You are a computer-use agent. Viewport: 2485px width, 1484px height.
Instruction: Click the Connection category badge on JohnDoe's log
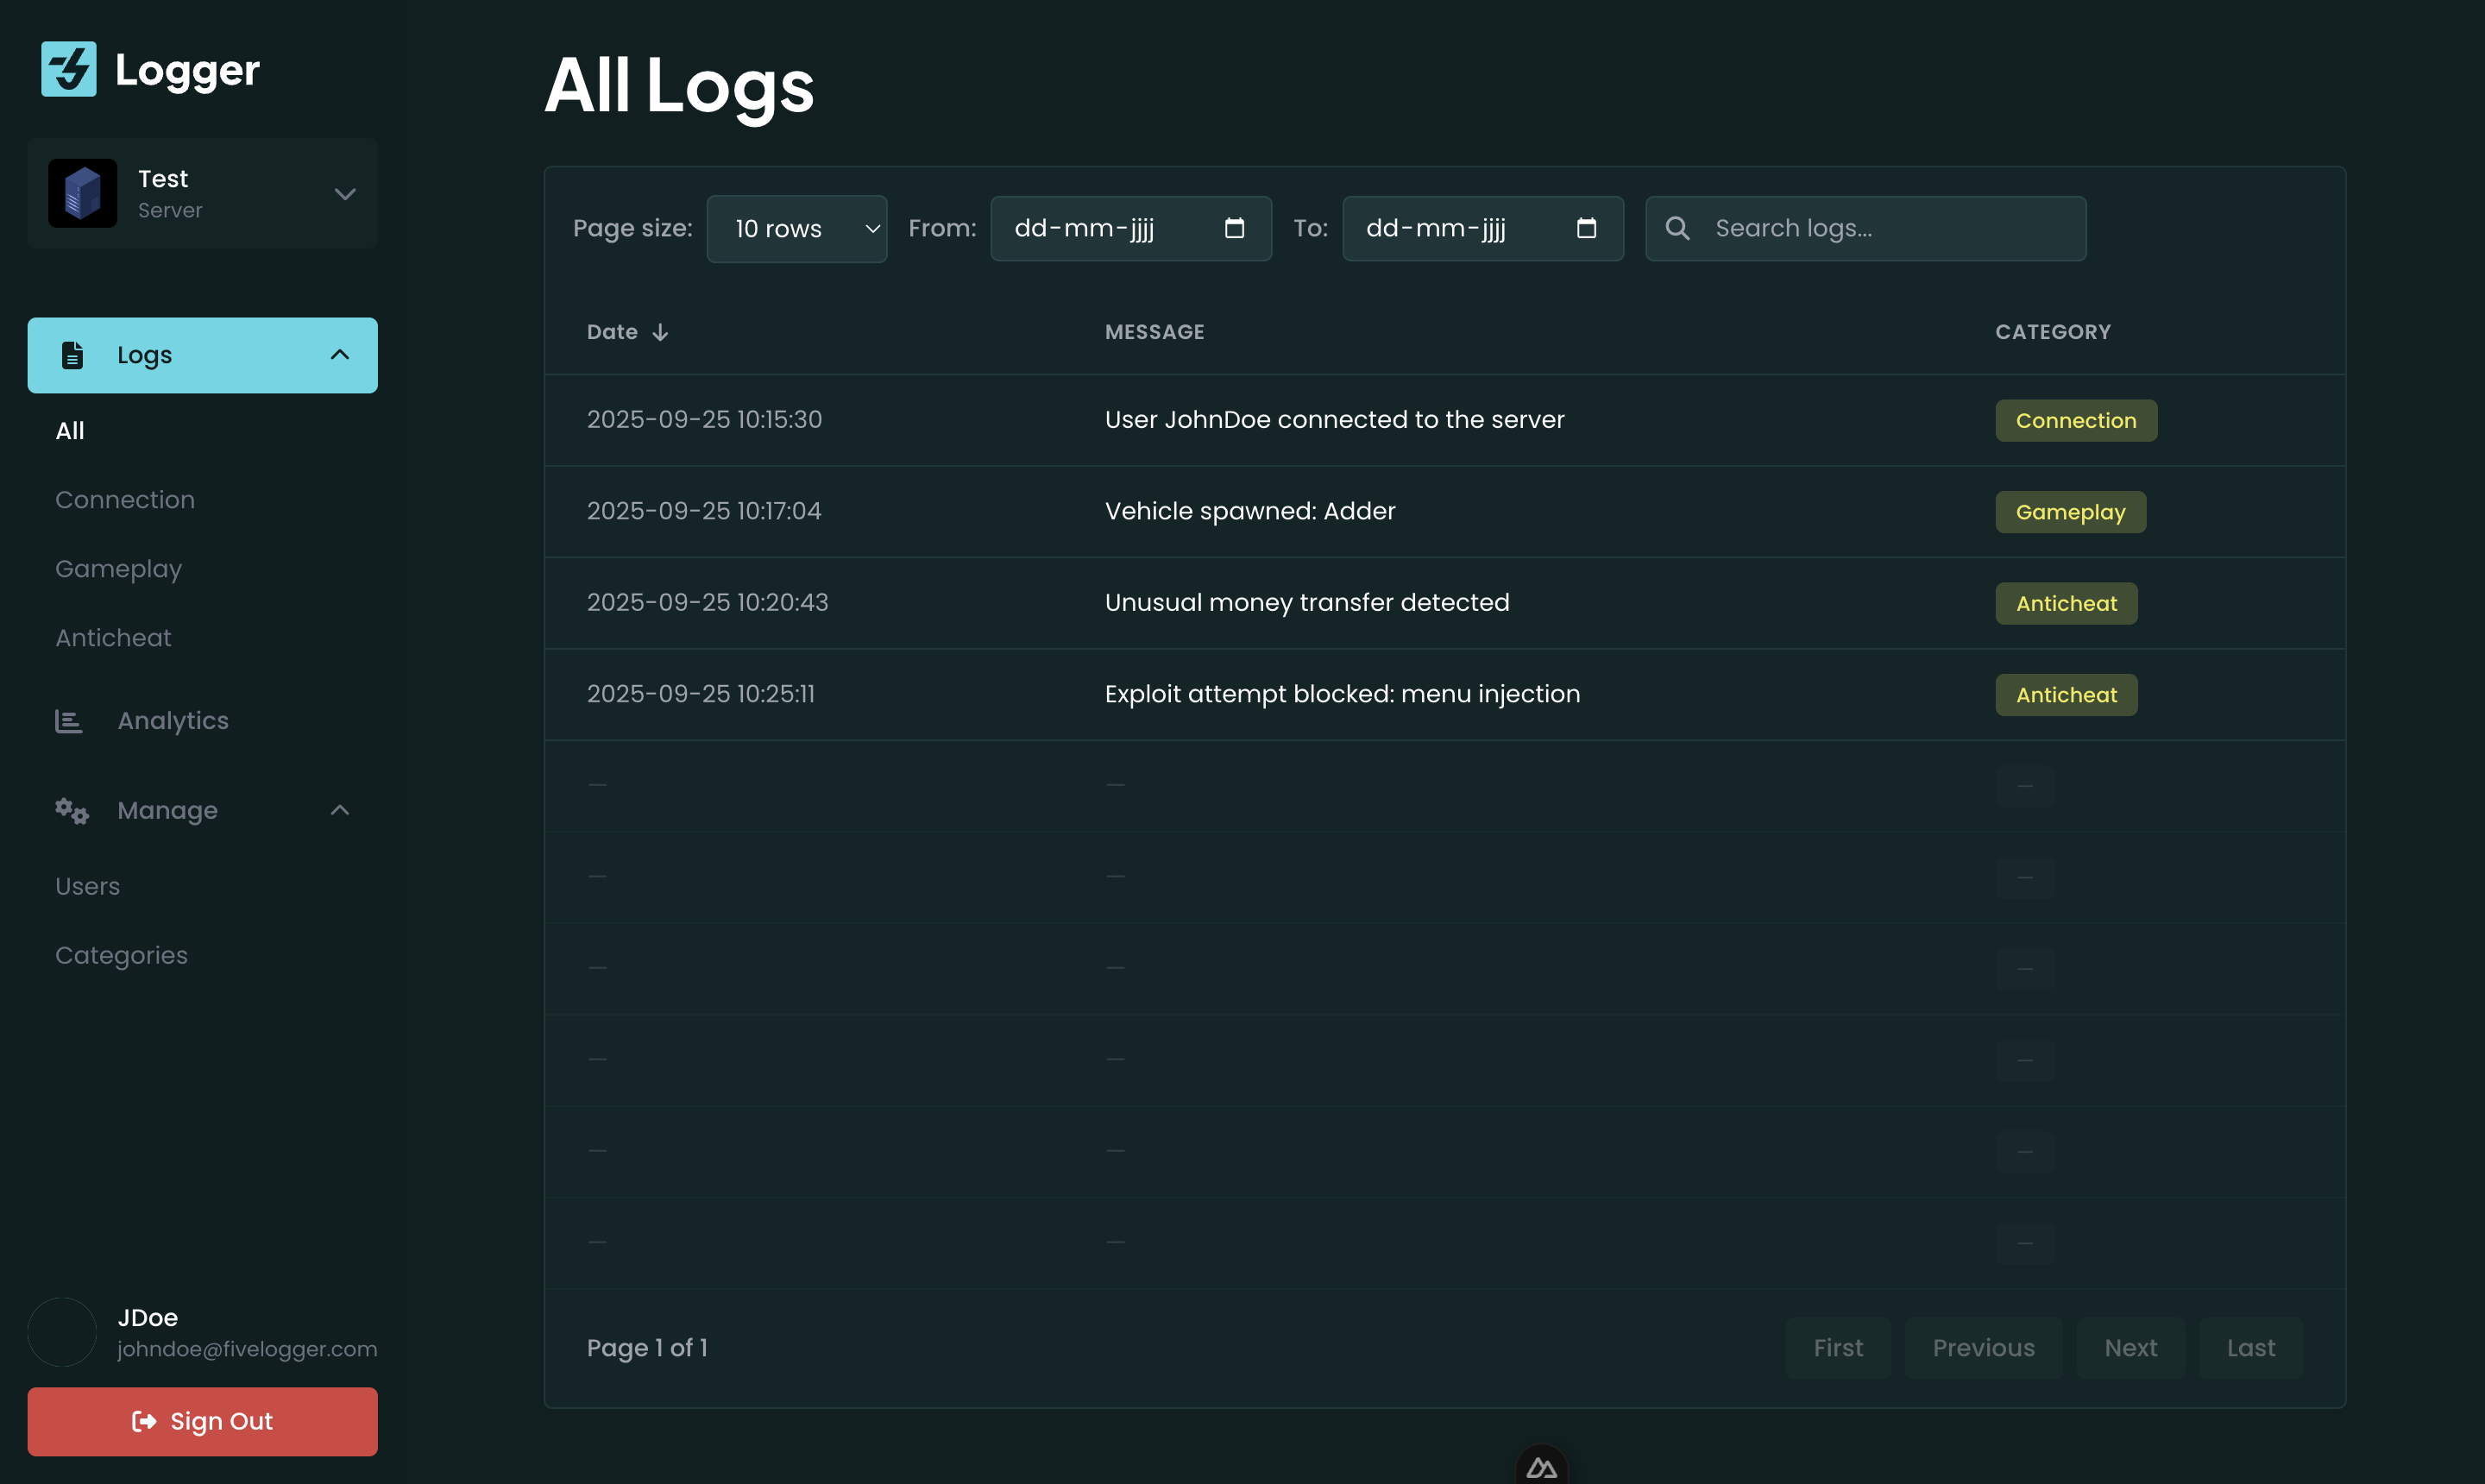2075,420
